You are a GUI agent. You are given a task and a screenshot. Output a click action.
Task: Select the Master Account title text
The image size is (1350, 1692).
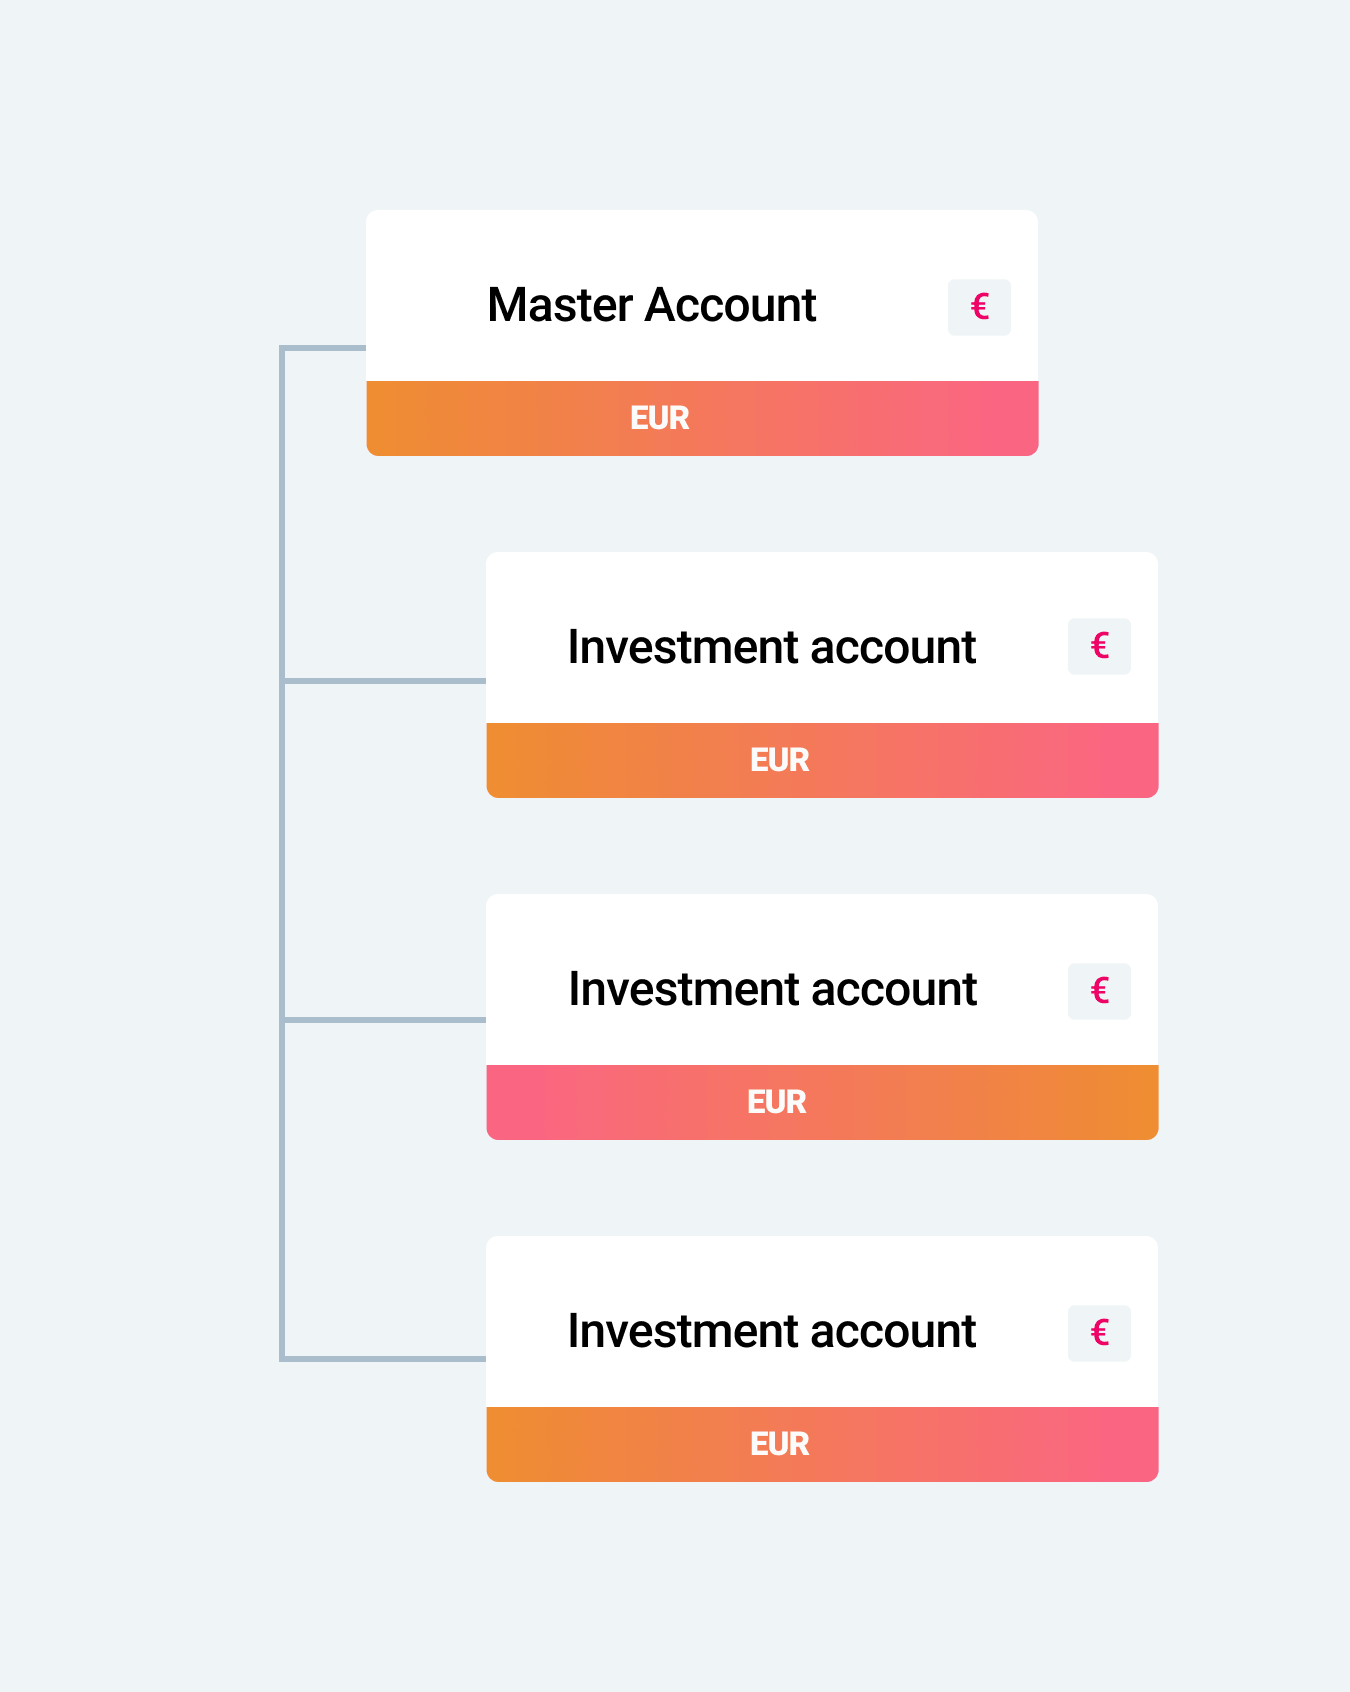pos(652,305)
